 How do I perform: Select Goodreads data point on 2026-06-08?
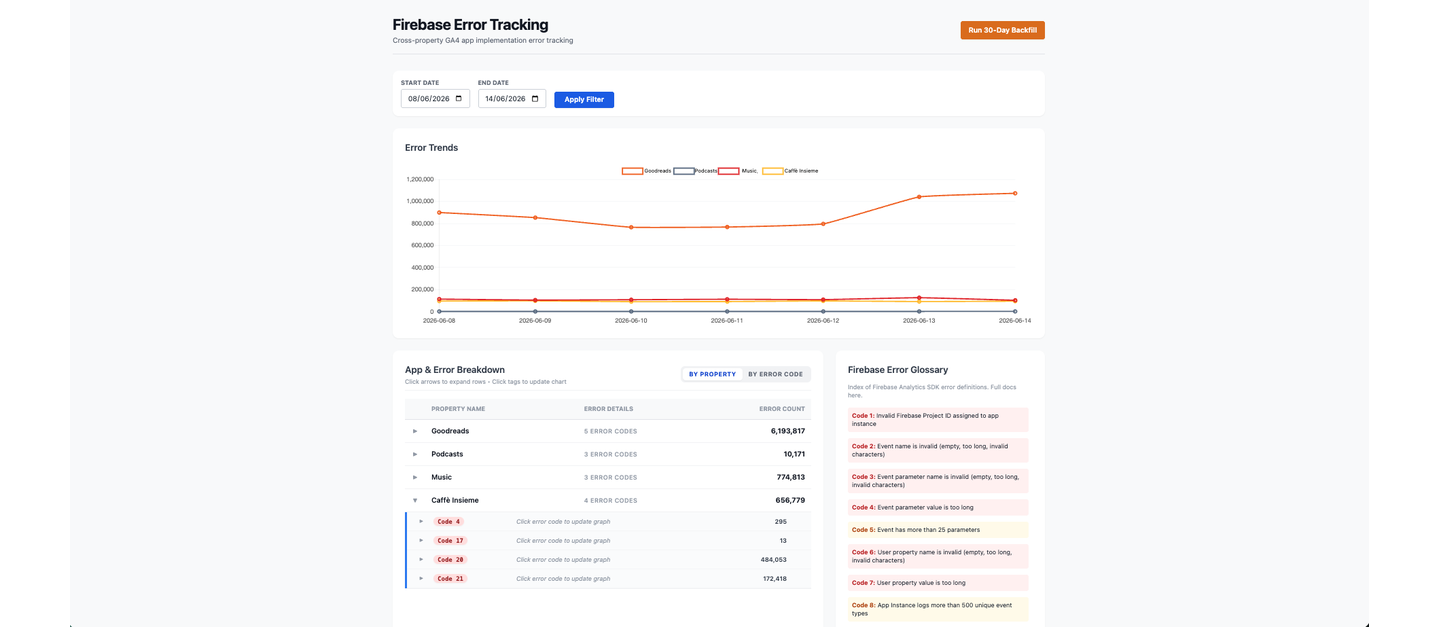coord(439,212)
